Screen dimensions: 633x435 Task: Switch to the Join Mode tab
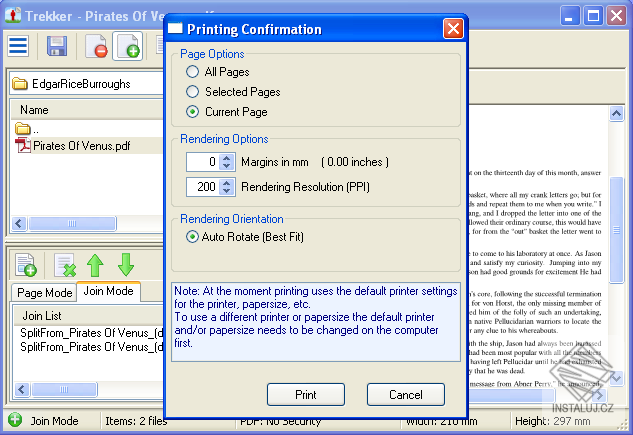point(108,291)
